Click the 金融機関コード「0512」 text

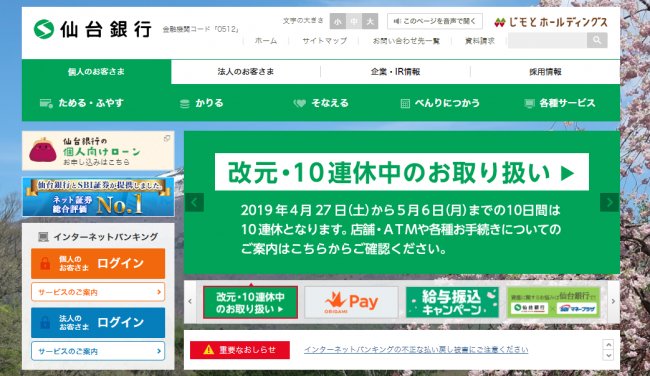click(x=201, y=29)
